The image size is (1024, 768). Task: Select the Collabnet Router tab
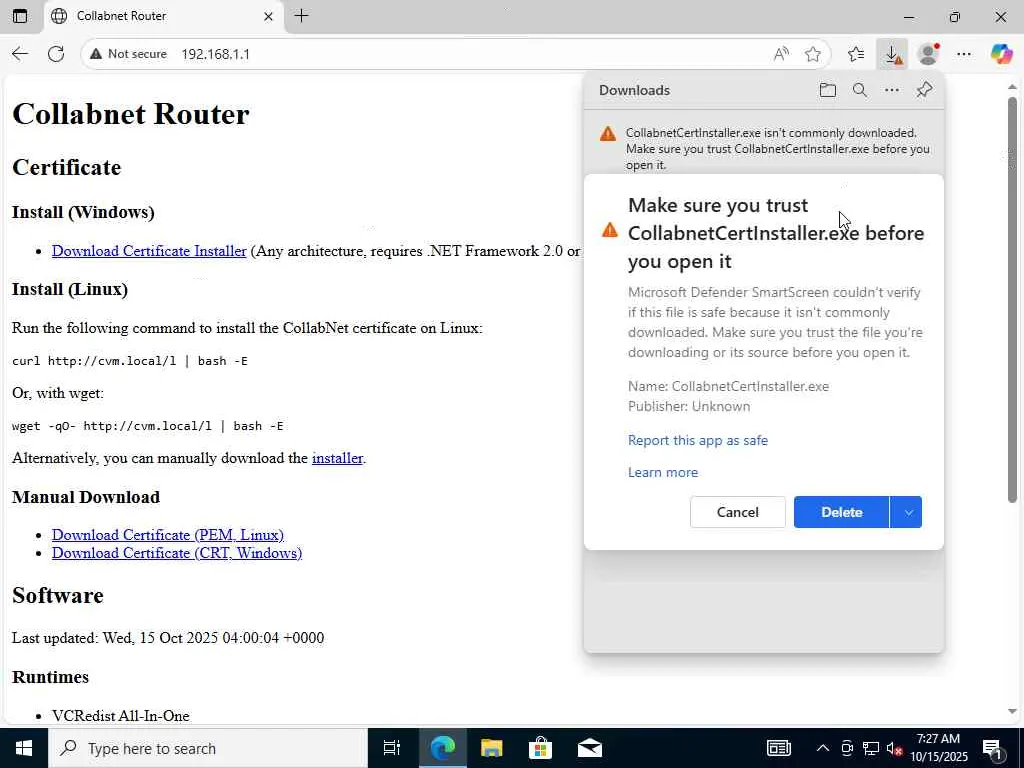[x=163, y=16]
